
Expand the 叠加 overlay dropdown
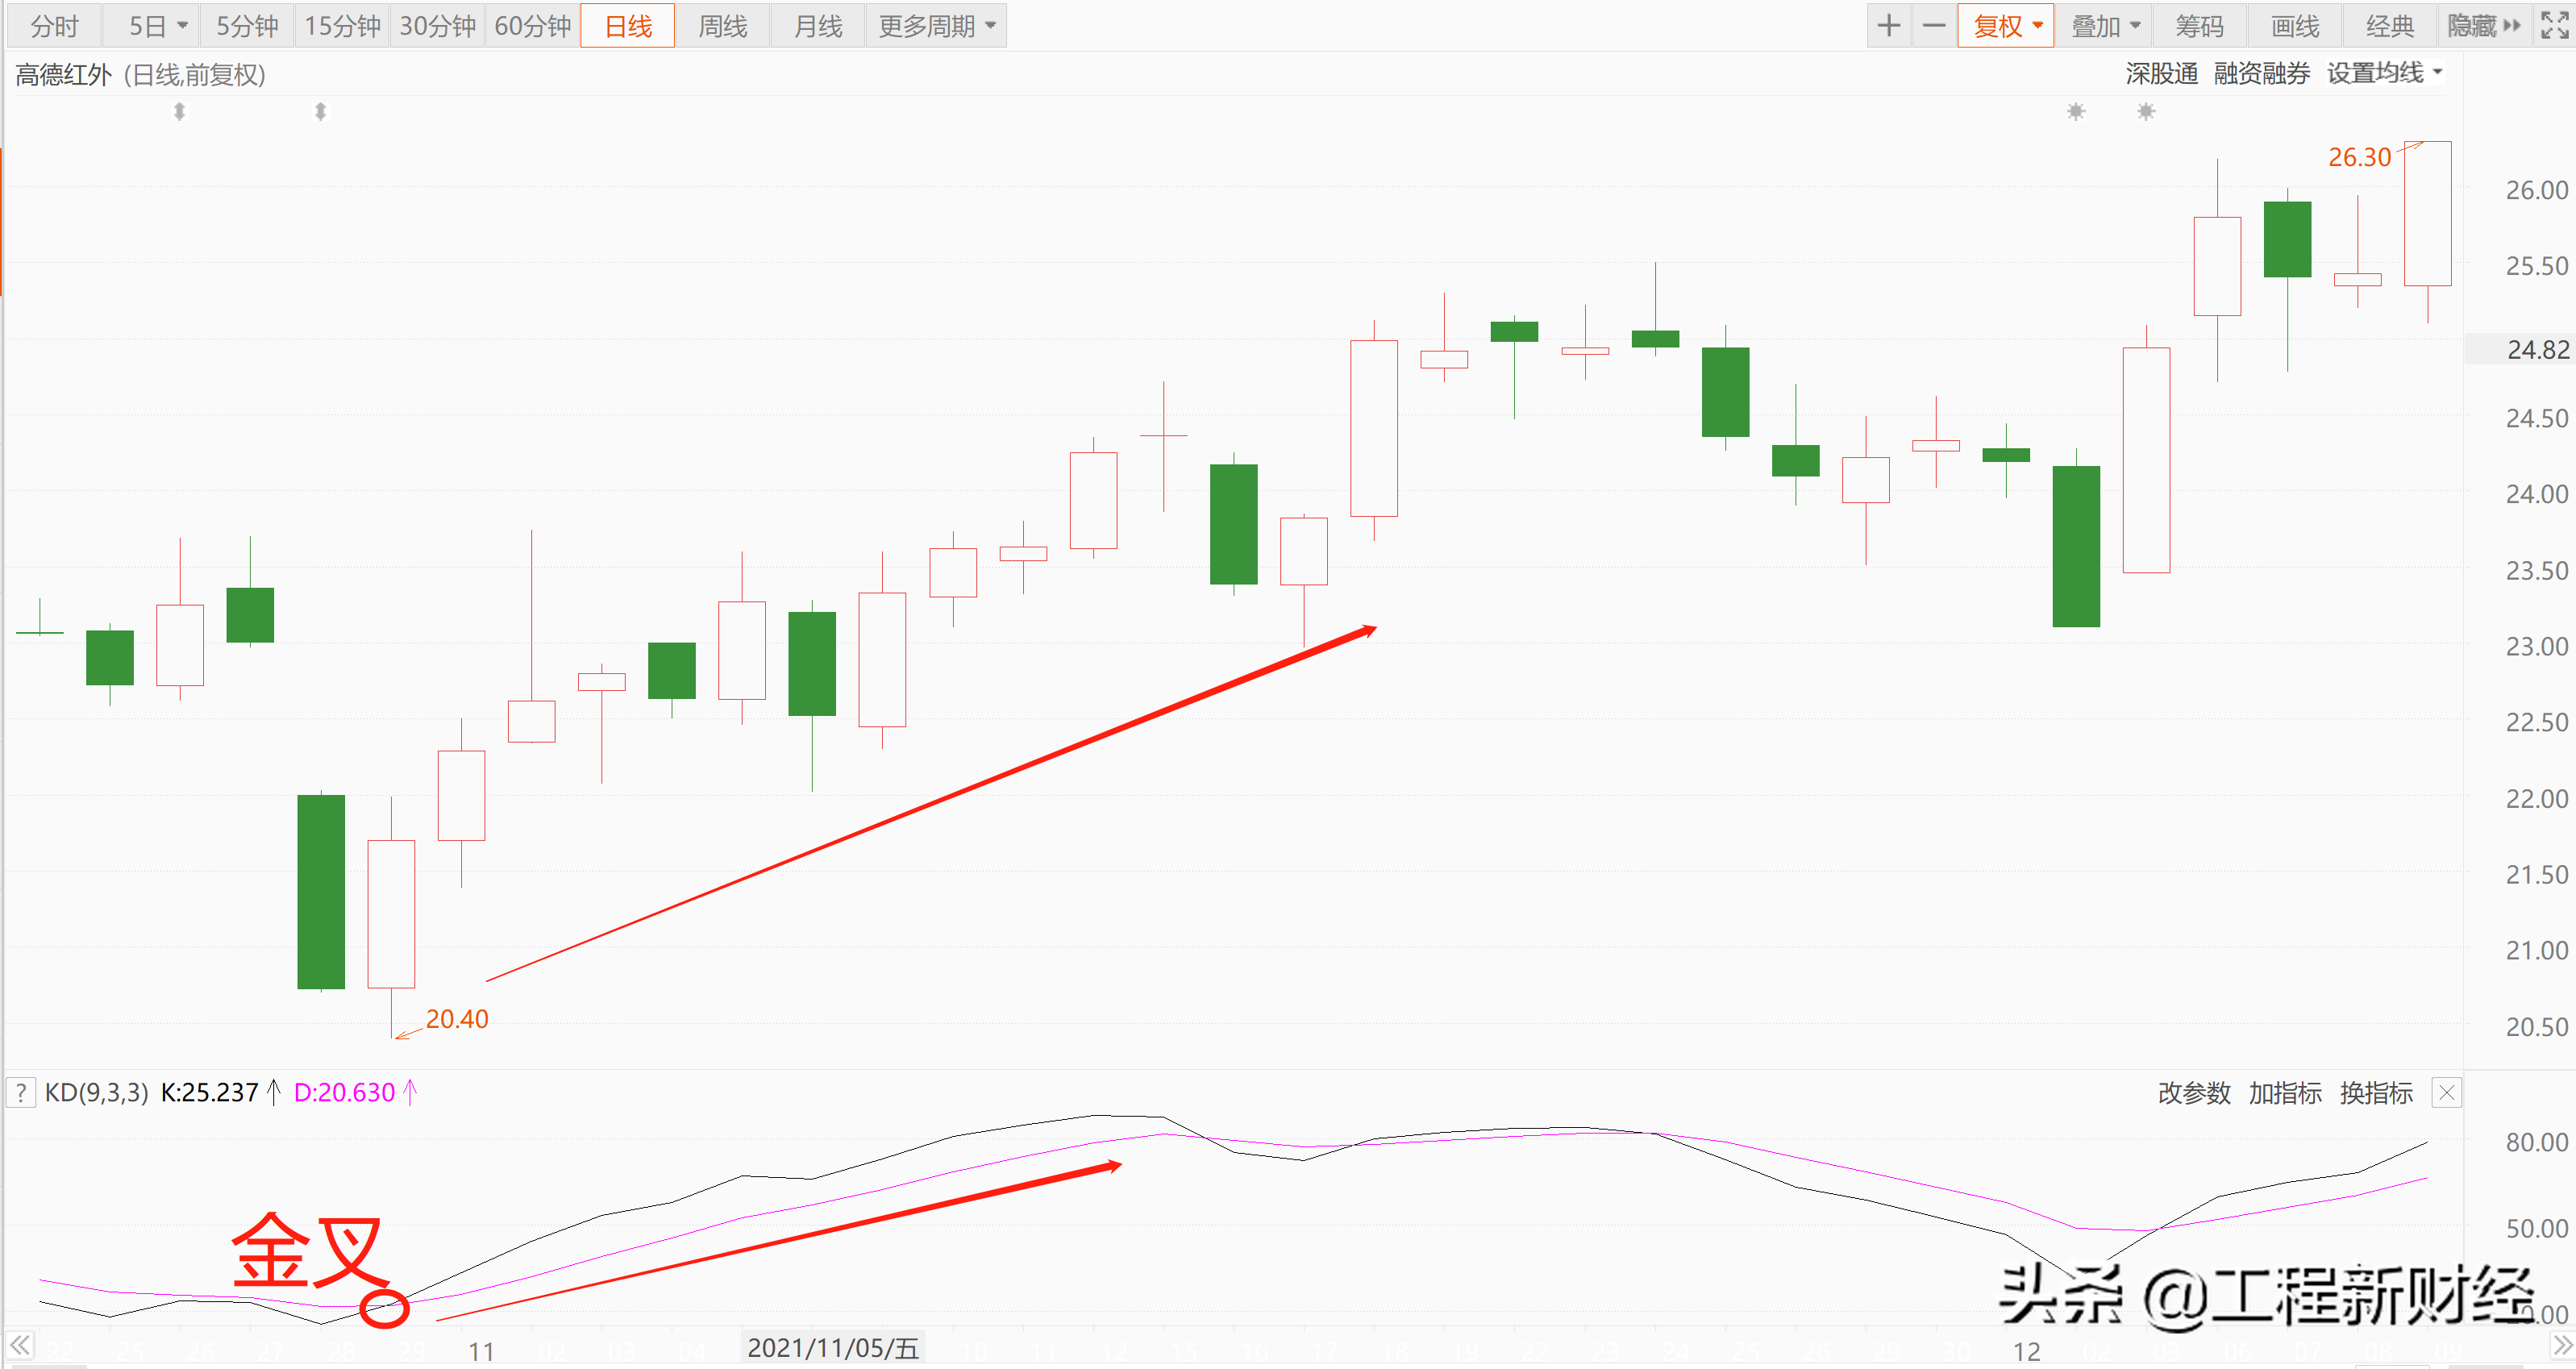point(2104,26)
